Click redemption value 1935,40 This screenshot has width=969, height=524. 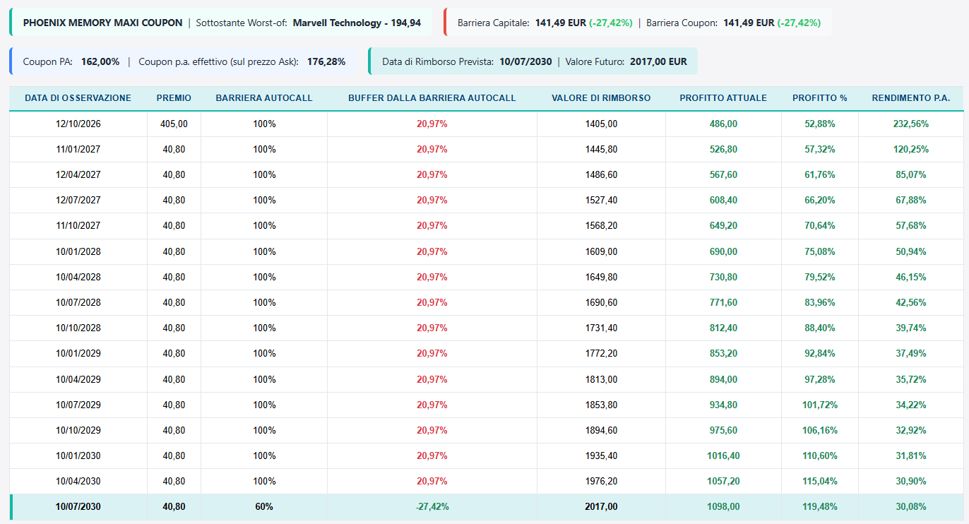[x=601, y=455]
